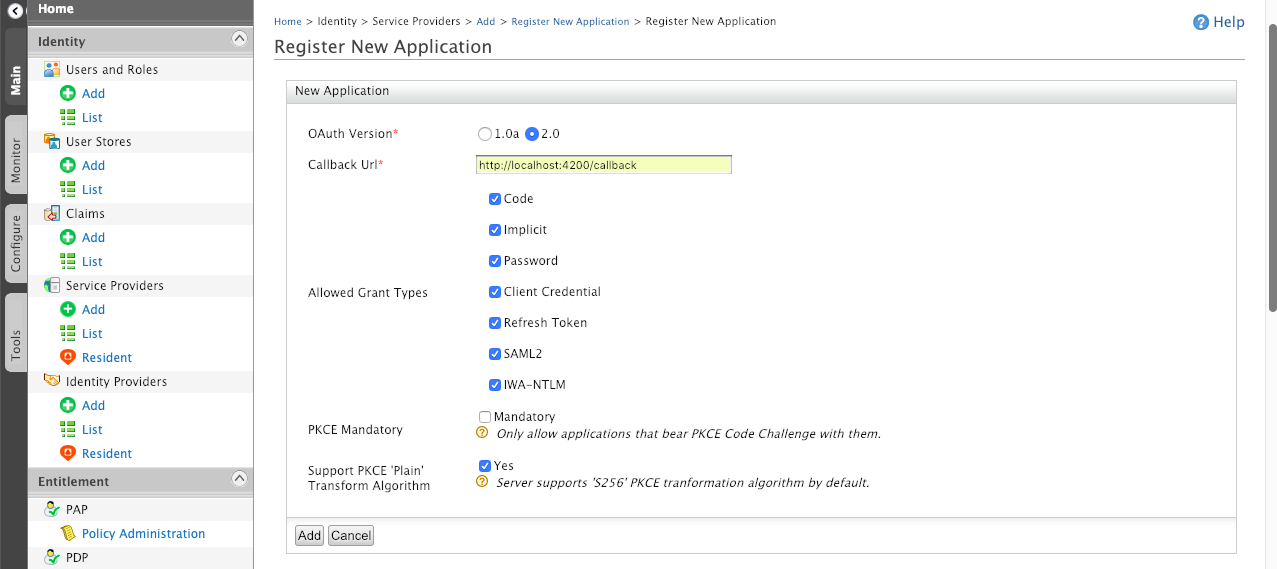Open the Configure side tab
The height and width of the screenshot is (569, 1277).
tap(15, 243)
